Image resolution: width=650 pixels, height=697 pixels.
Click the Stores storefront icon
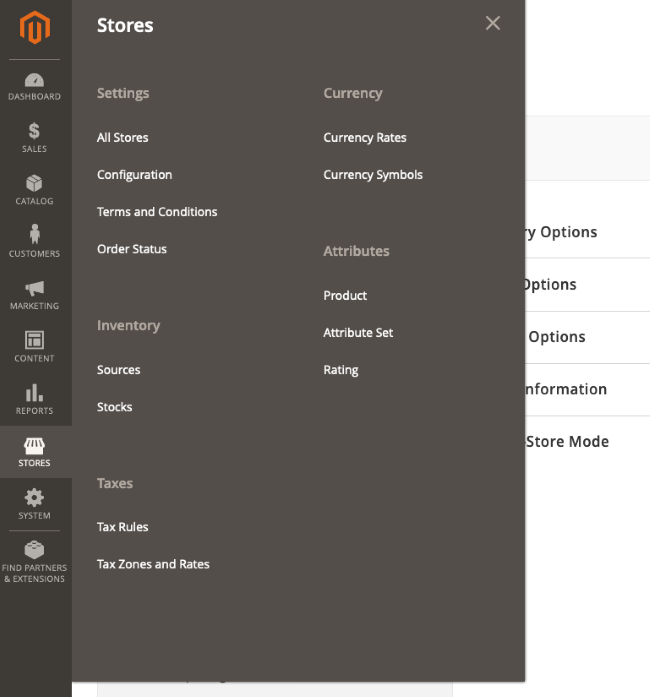35,446
